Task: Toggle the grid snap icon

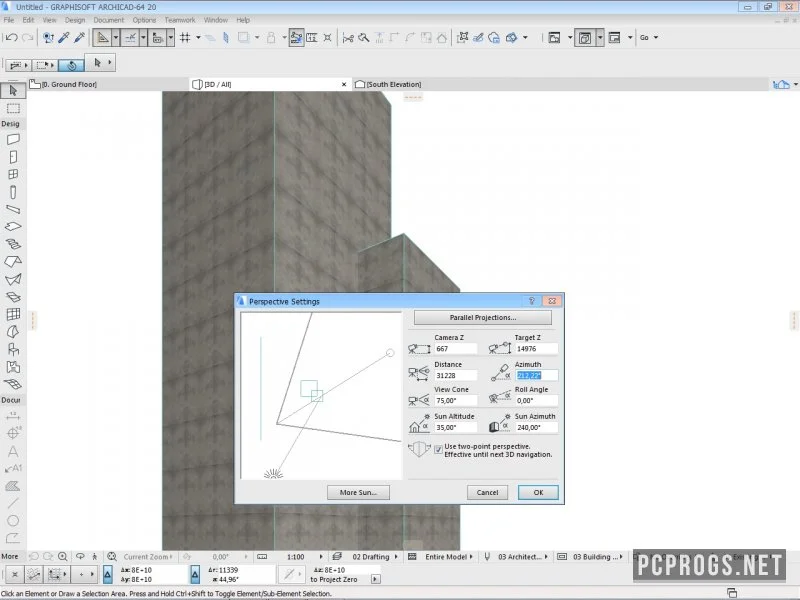Action: click(x=185, y=38)
